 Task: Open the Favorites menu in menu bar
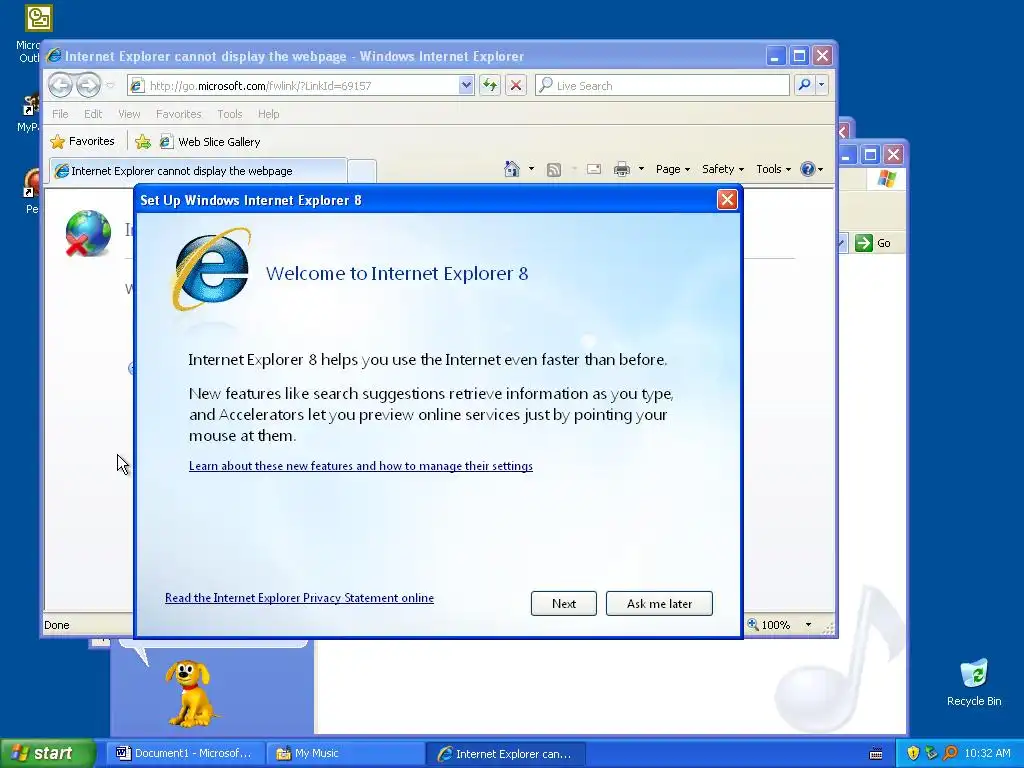(178, 114)
